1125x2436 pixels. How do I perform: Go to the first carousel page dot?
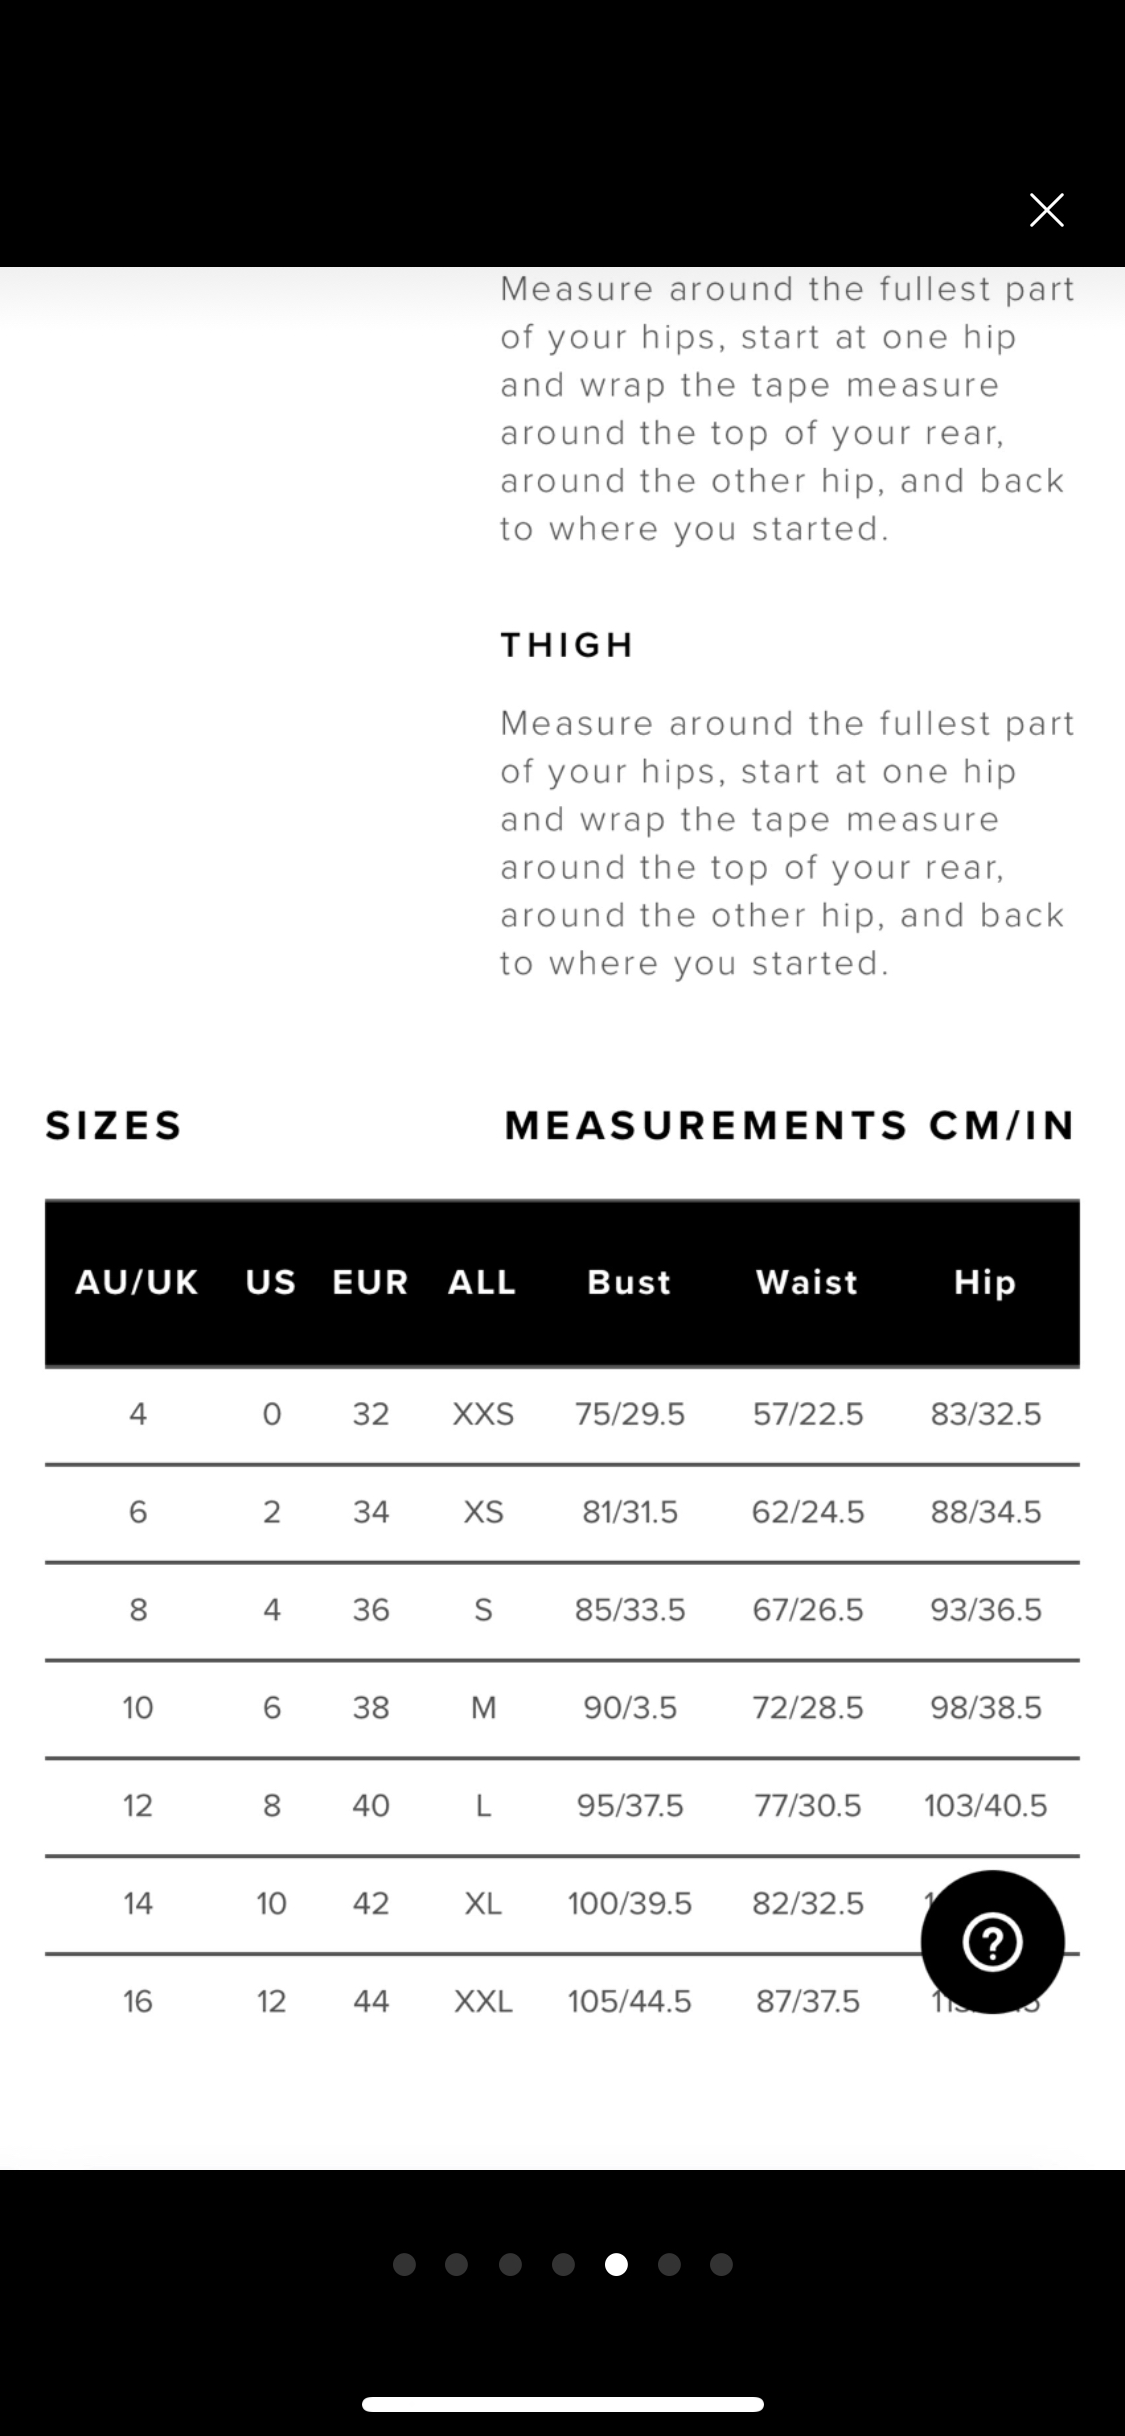click(x=404, y=2264)
